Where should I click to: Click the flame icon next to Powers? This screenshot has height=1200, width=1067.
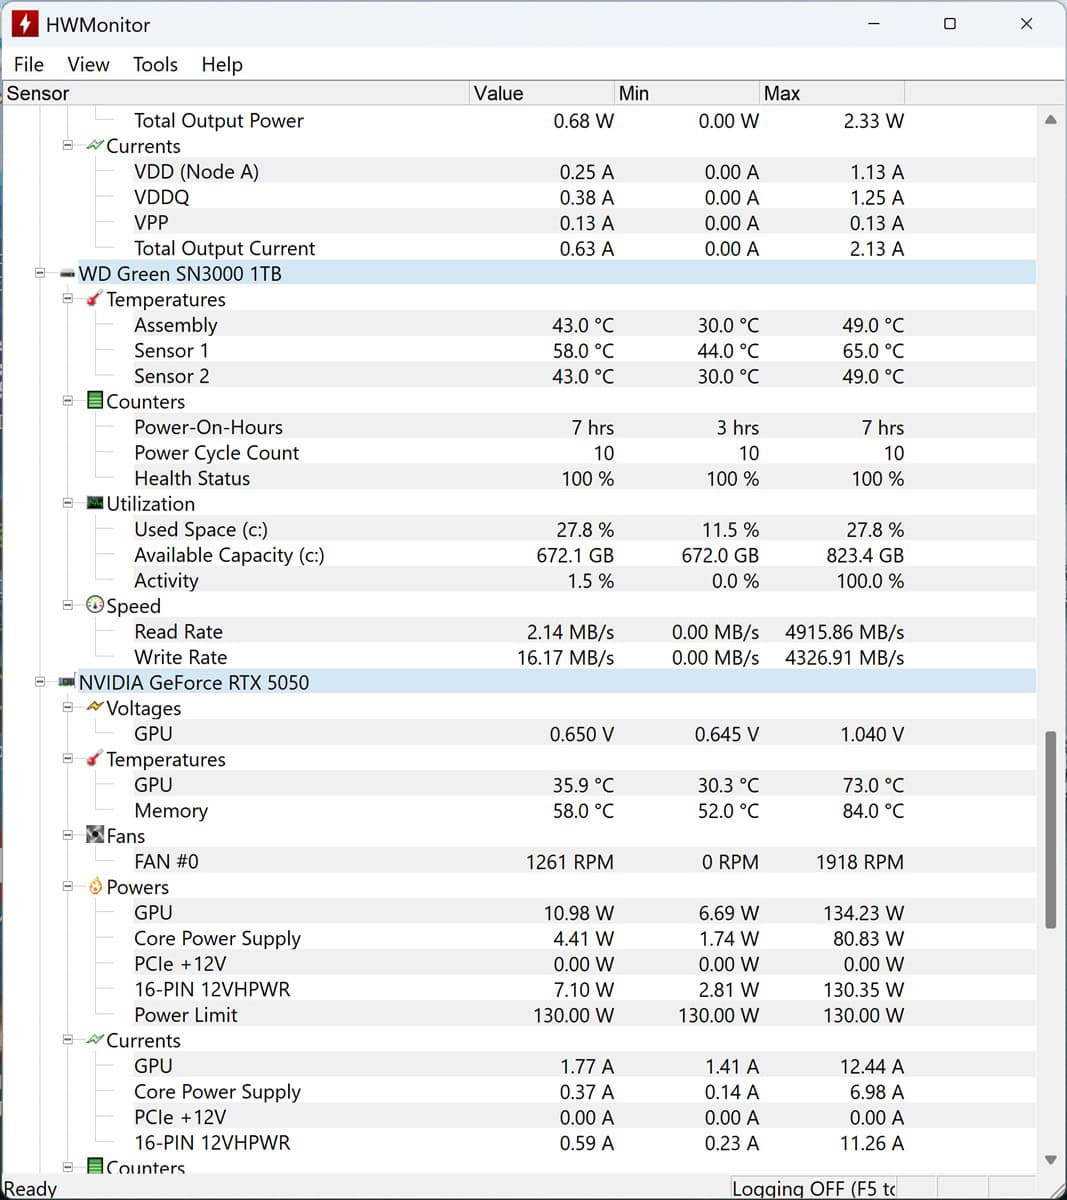(x=95, y=886)
